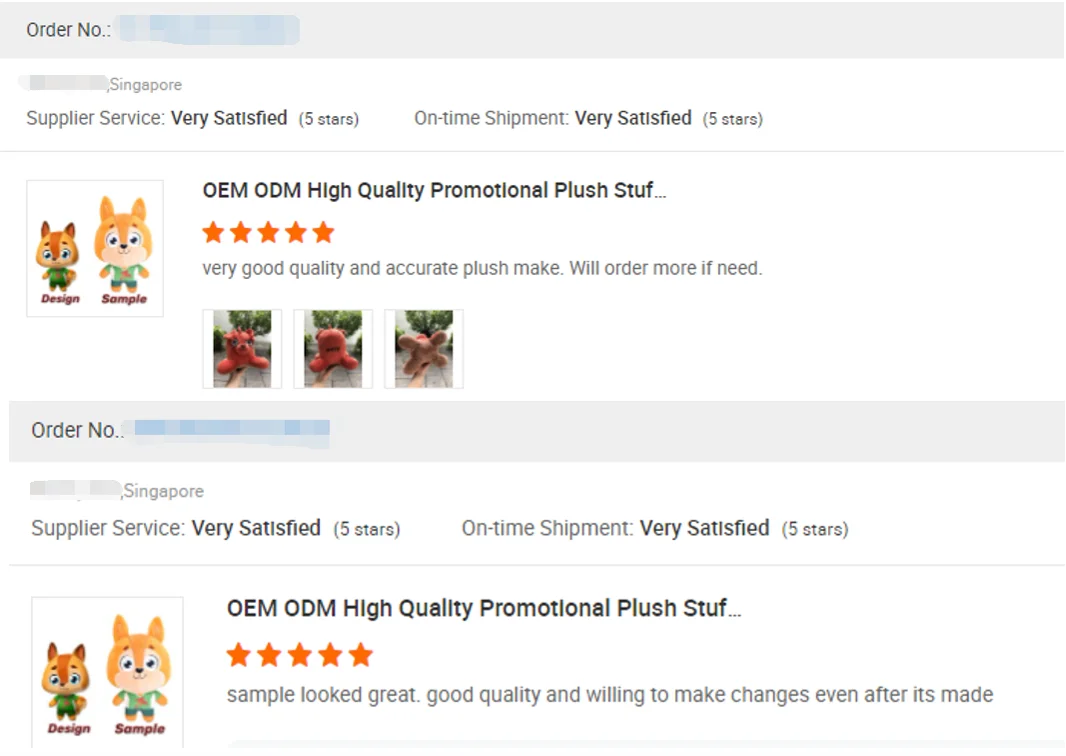This screenshot has height=756, width=1066.
Task: Open the left review photo of red plush
Action: [242, 348]
